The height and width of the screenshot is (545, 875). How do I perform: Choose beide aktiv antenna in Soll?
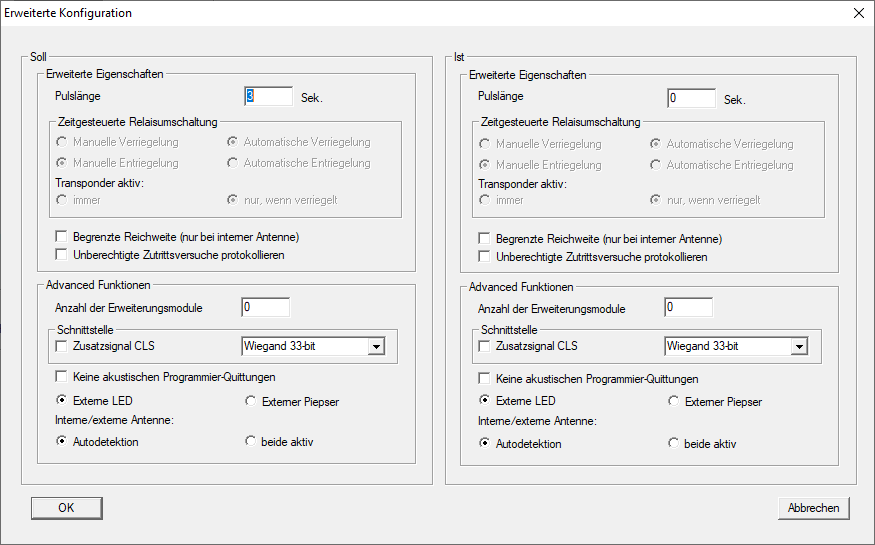[252, 442]
